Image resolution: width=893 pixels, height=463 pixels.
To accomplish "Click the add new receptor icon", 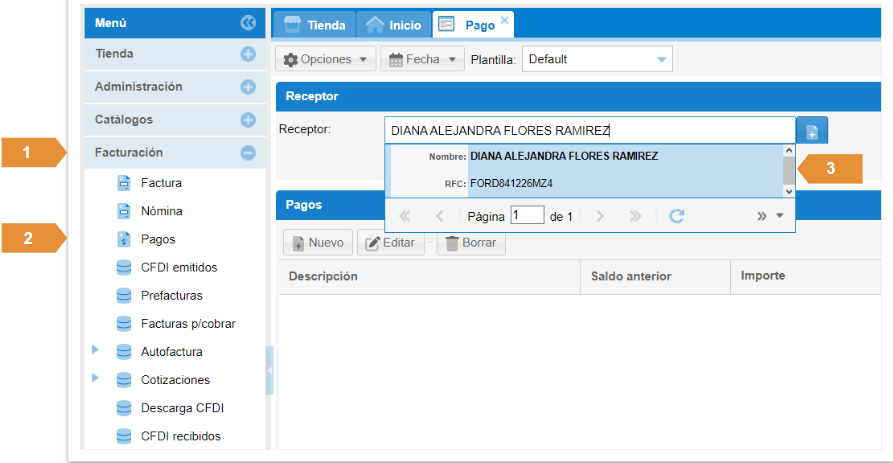I will tap(812, 131).
